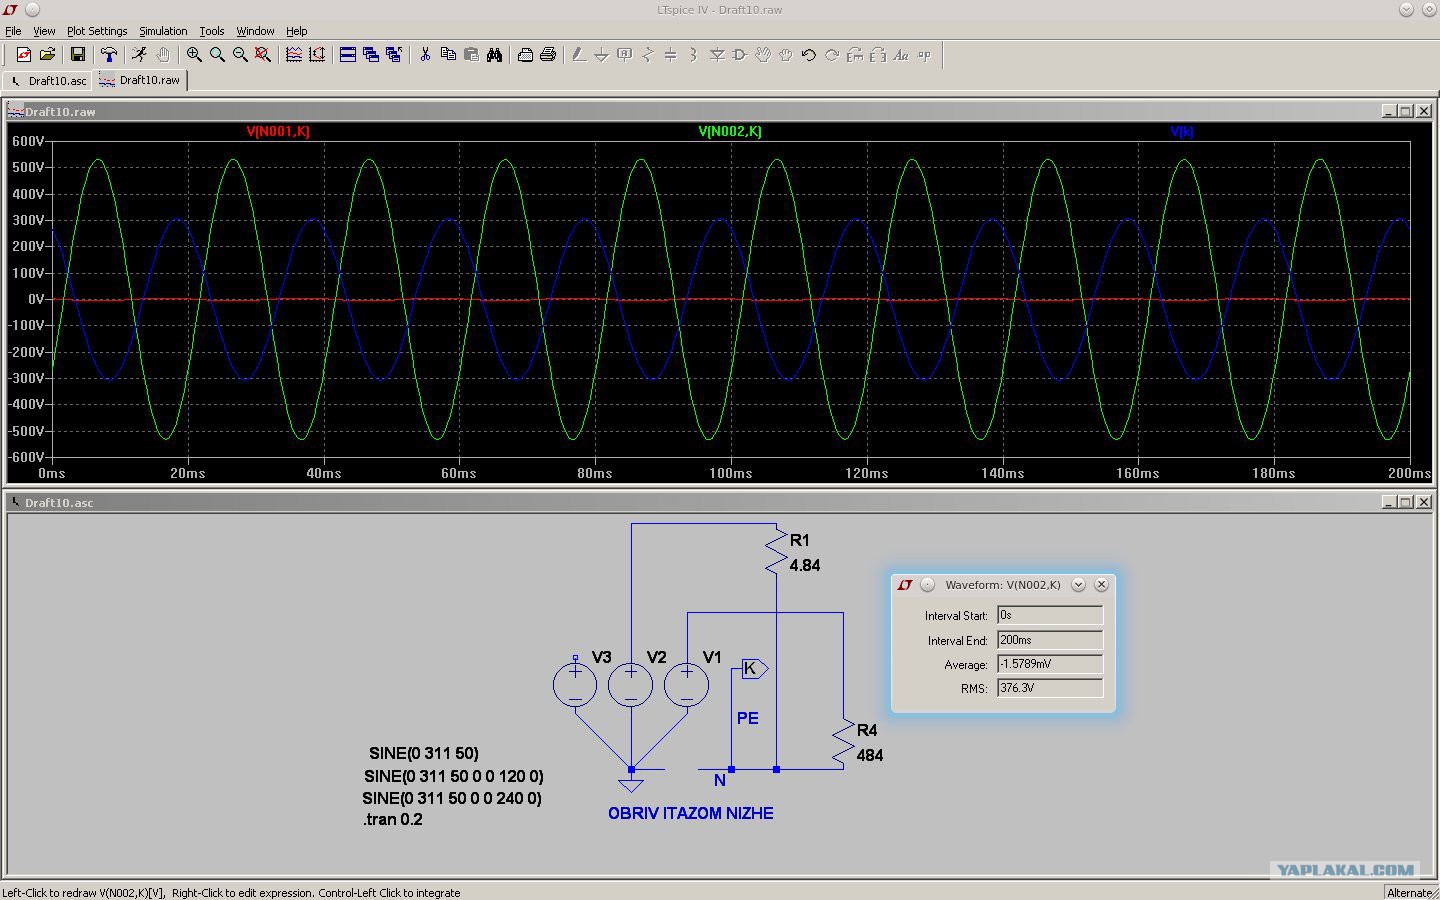Viewport: 1440px width, 900px height.
Task: Select the Place Capacitor tool
Action: (671, 55)
